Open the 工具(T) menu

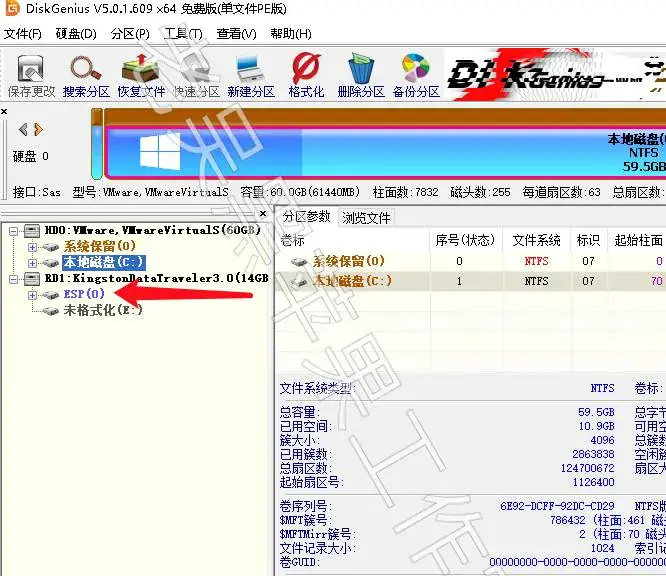183,34
